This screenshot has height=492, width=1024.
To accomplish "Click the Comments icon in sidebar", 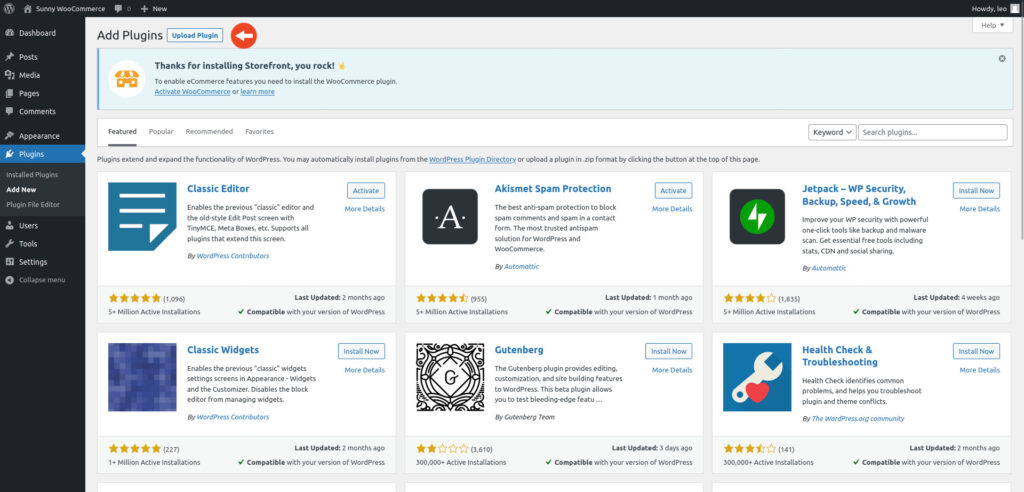I will pos(9,111).
